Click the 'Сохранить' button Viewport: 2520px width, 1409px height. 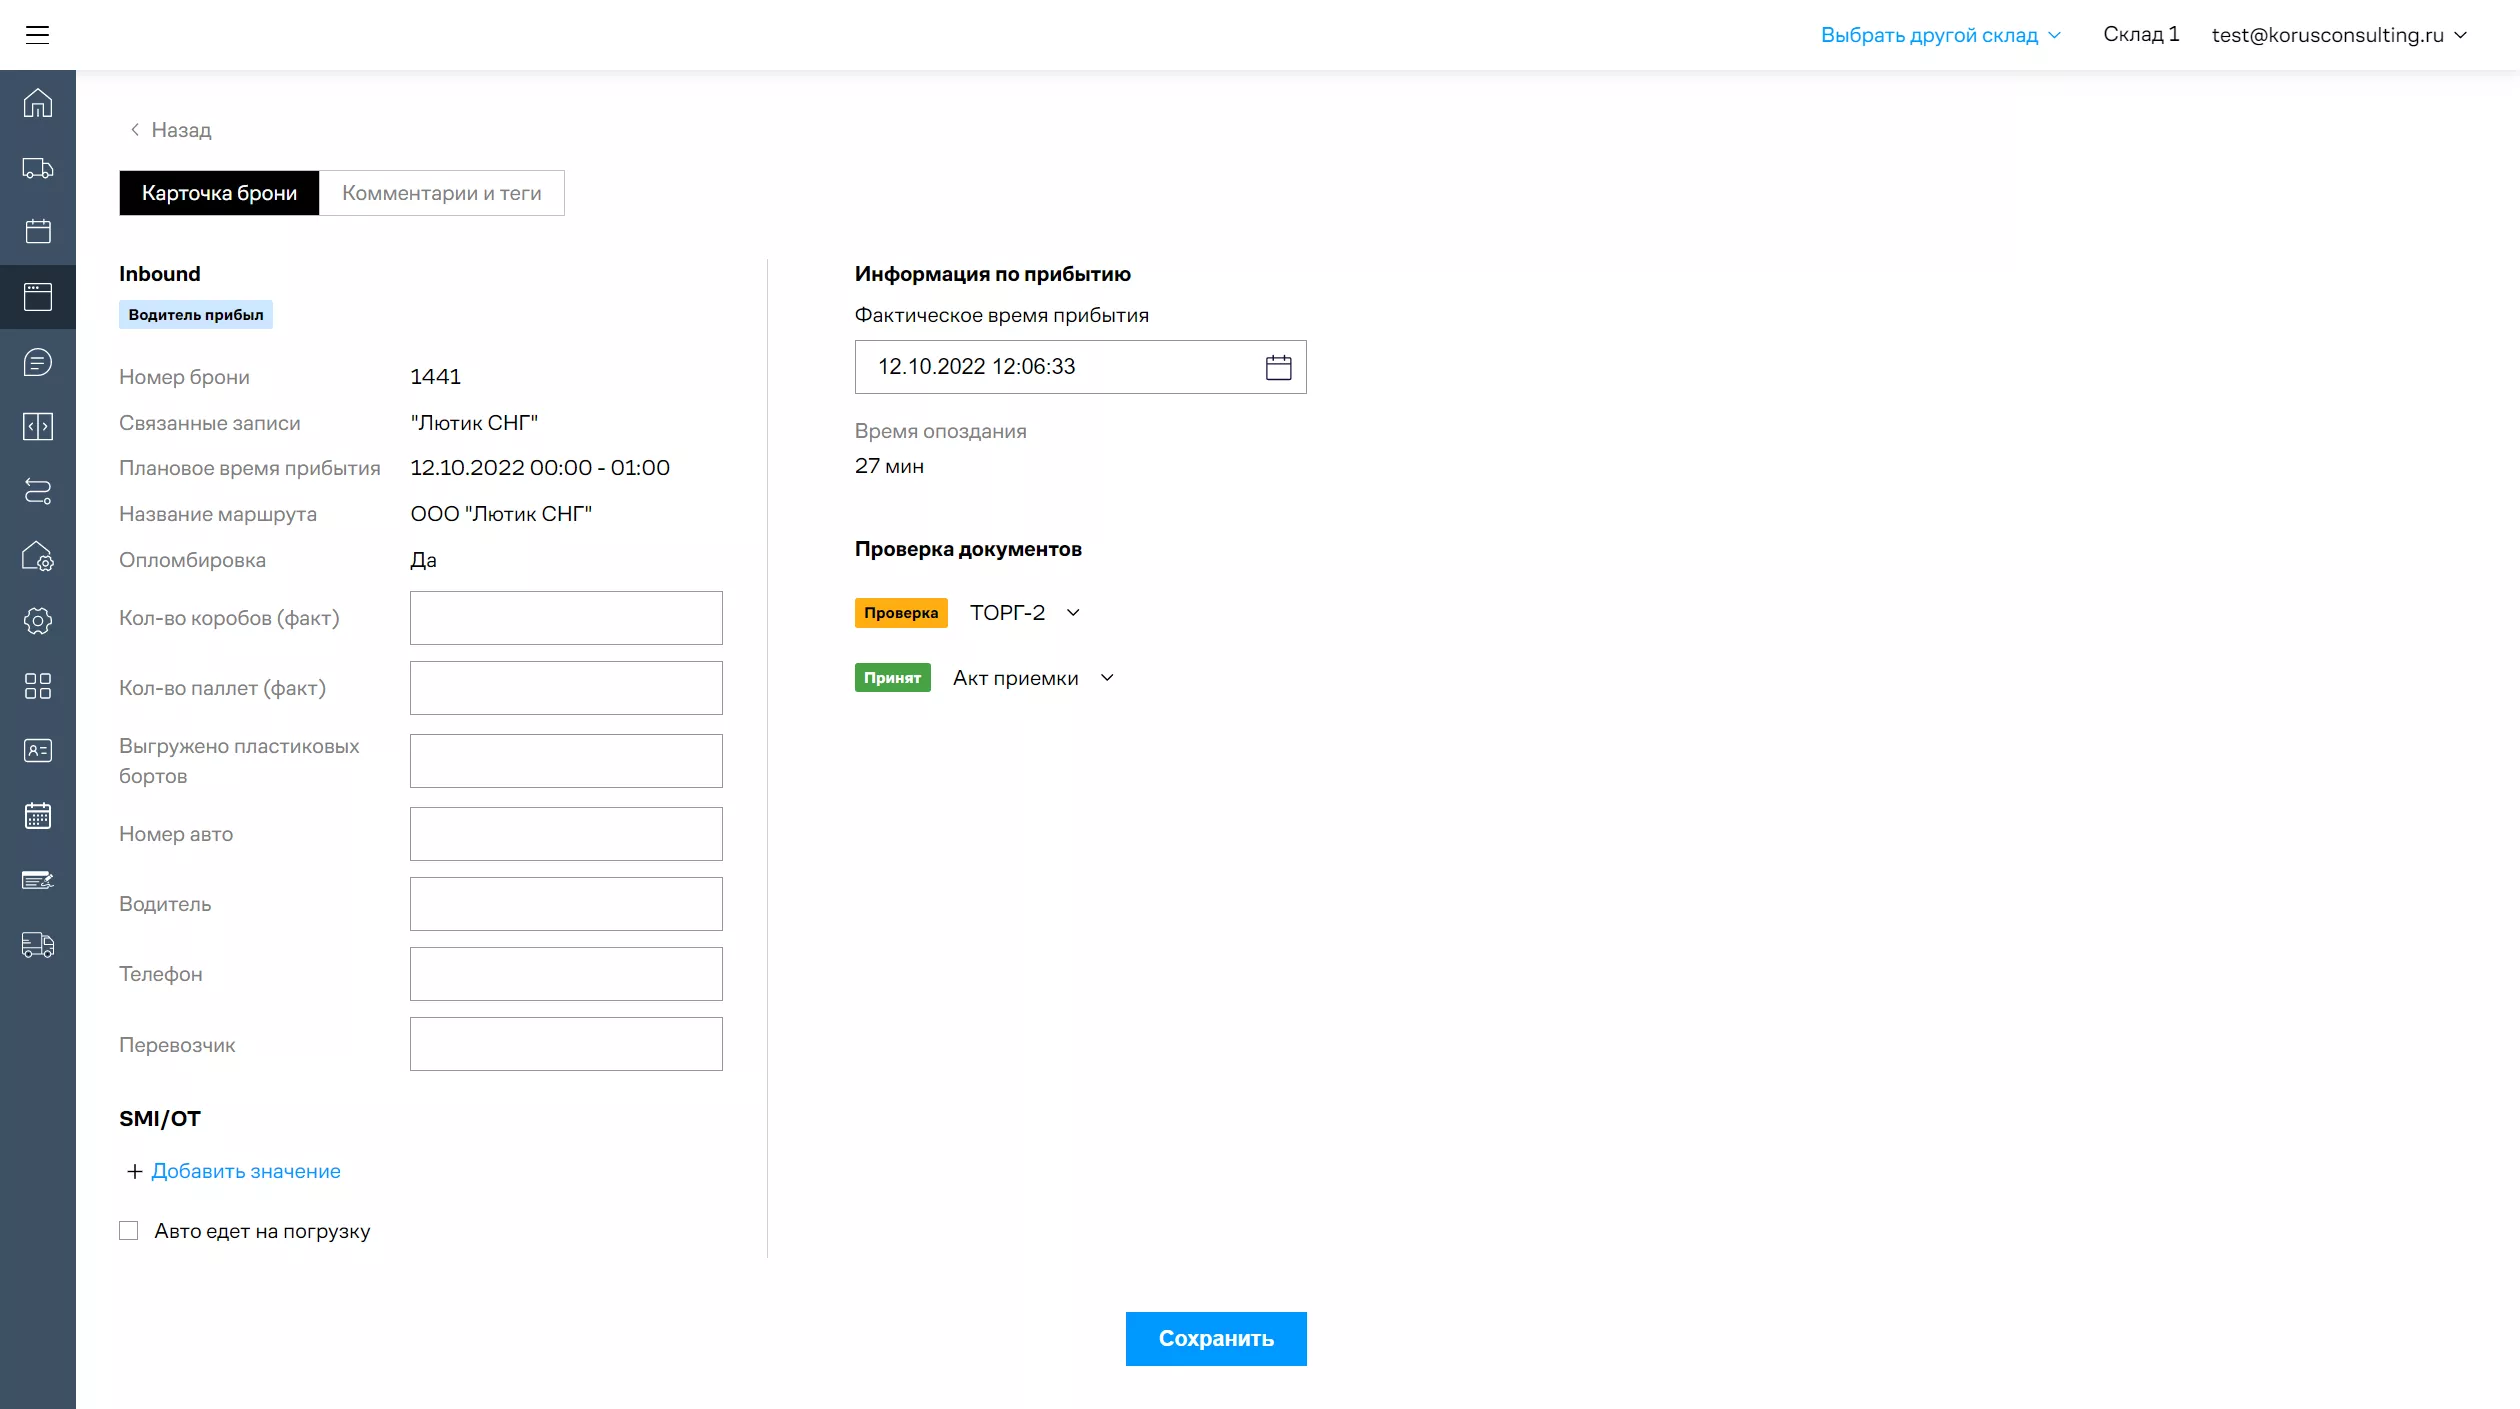point(1215,1339)
